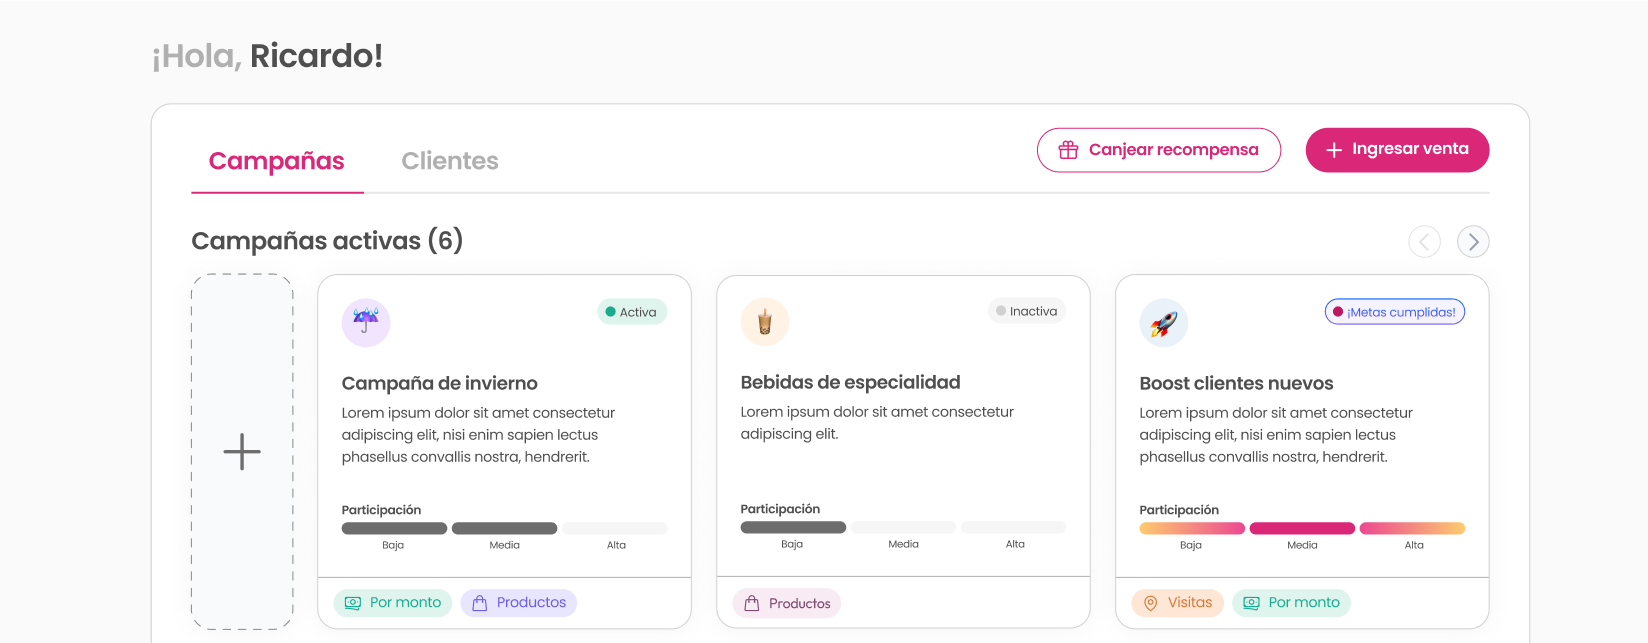Select the Productos tag on Campaña de invierno
The height and width of the screenshot is (643, 1648).
(x=519, y=603)
